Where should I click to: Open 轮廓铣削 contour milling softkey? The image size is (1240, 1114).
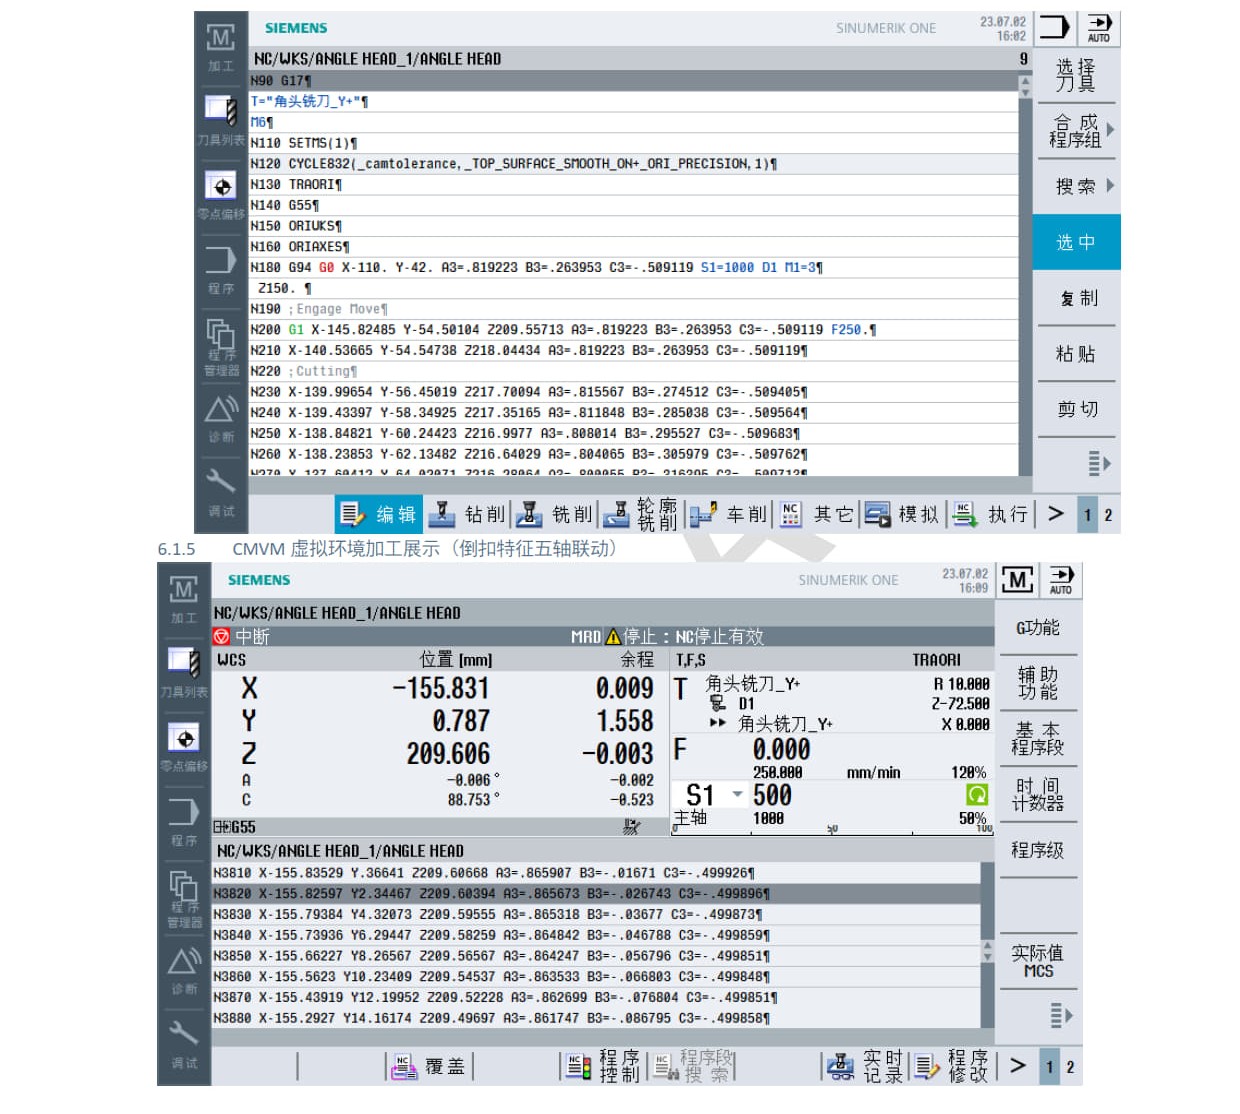[x=642, y=514]
